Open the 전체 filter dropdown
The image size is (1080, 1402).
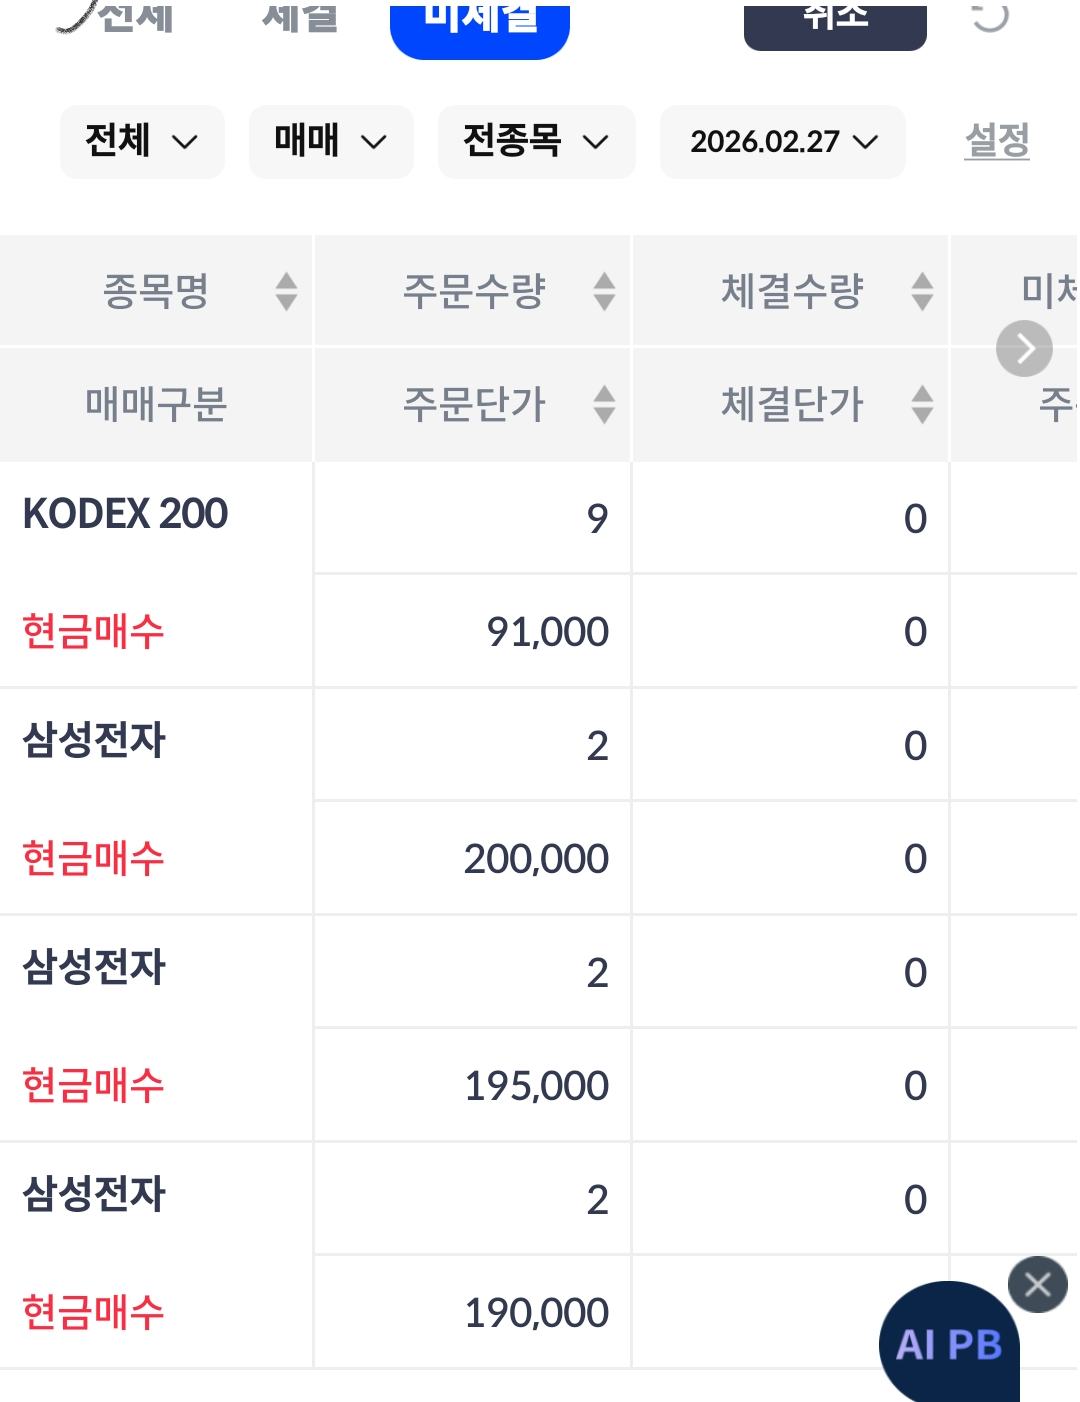coord(142,142)
